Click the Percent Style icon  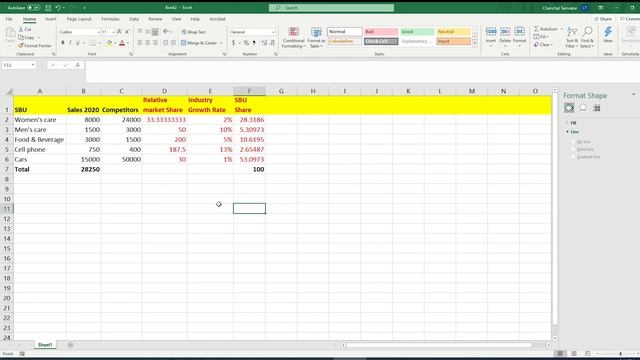pos(246,43)
